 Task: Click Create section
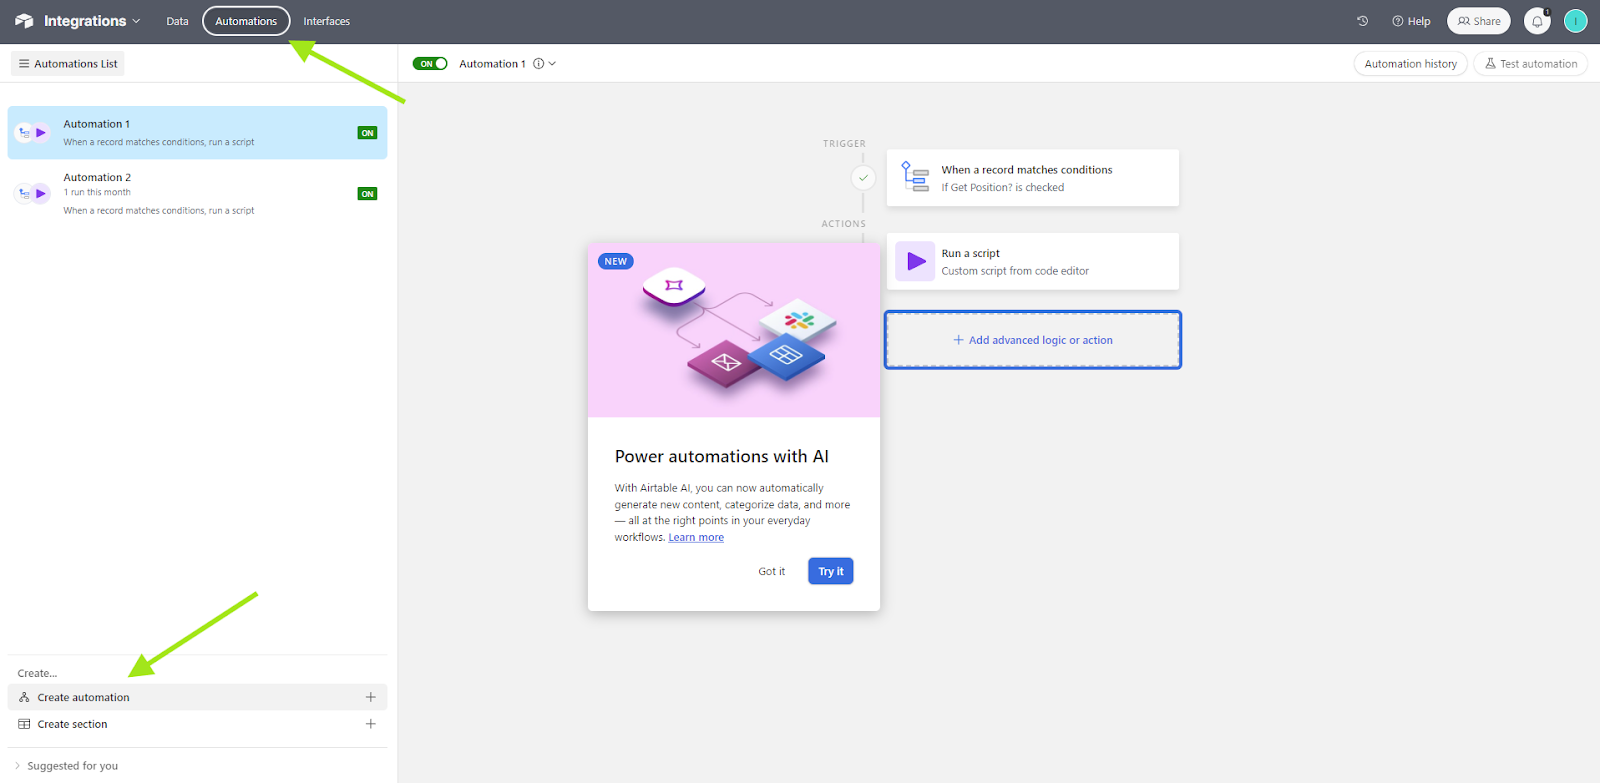point(197,724)
